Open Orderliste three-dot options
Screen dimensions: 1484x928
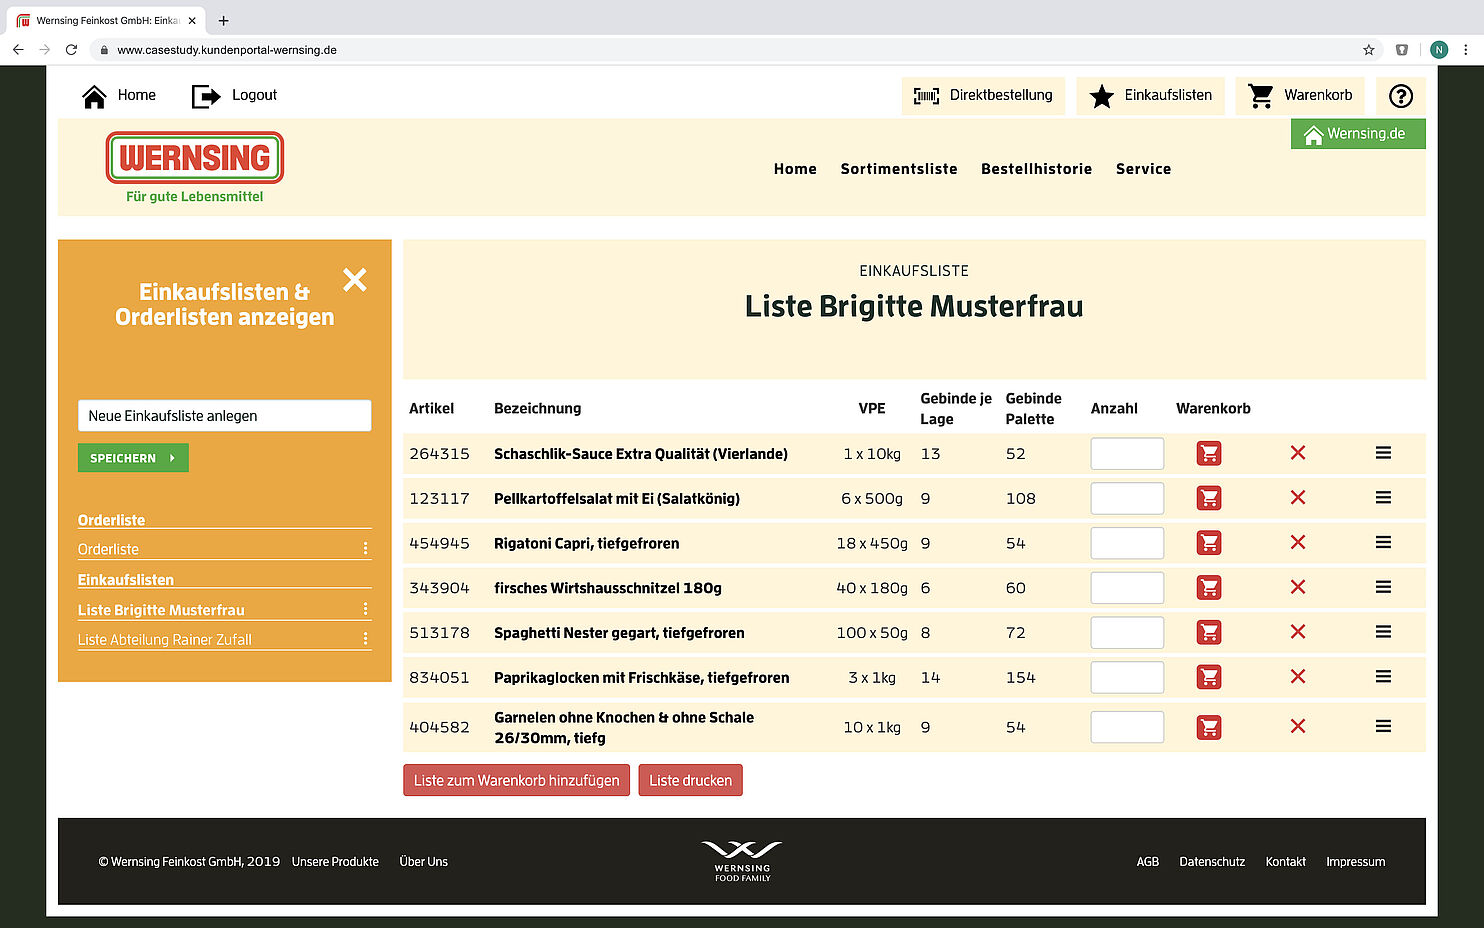(365, 548)
